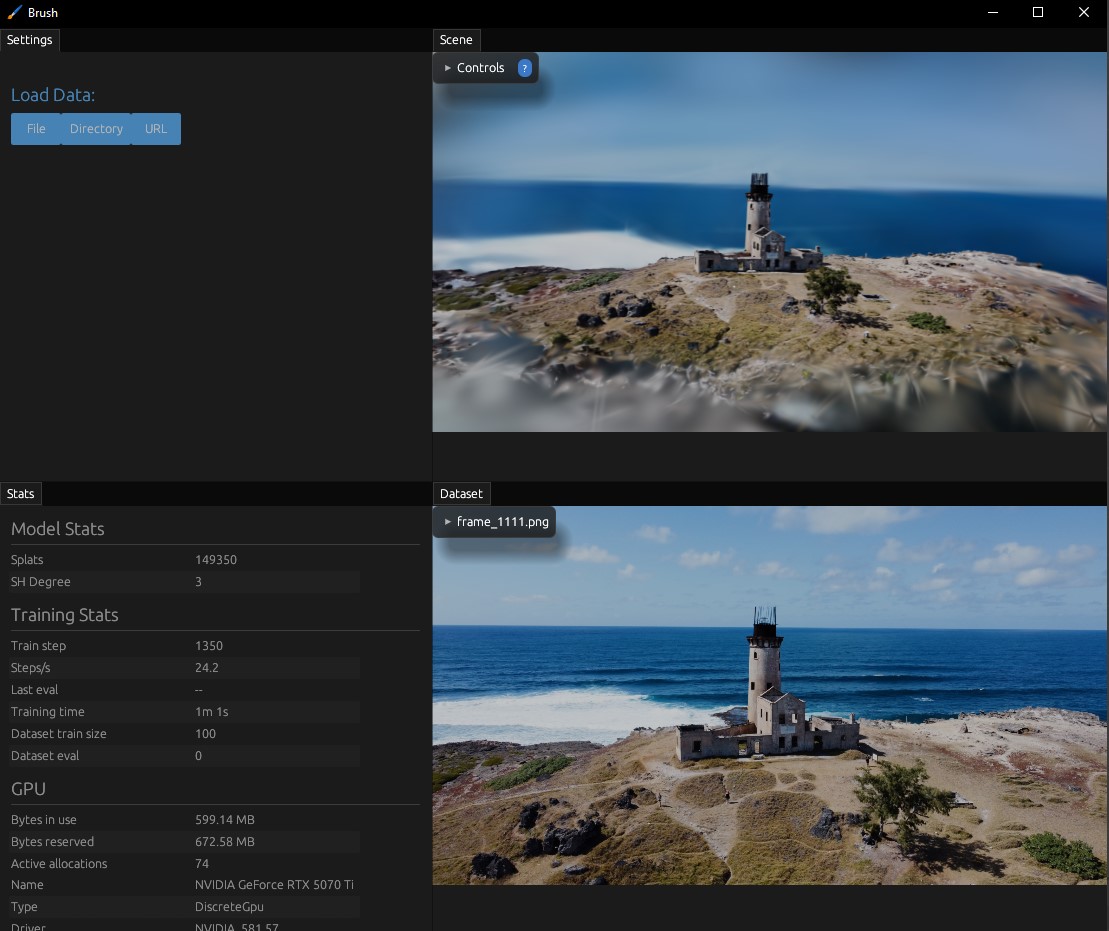Click the GPU section heading
Screen dimensions: 1109x931
[x=28, y=790]
